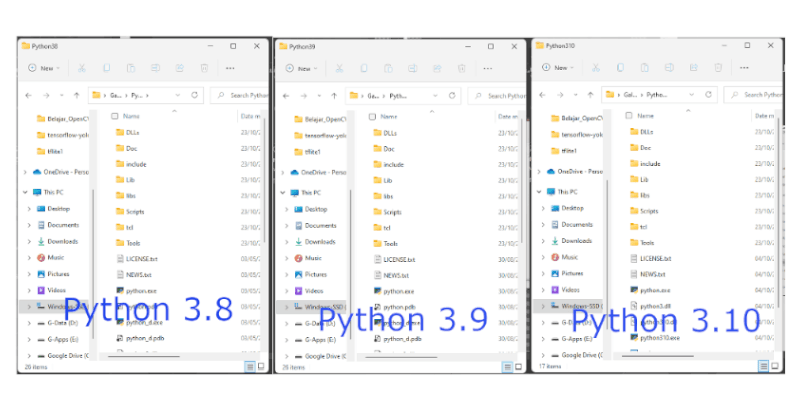This screenshot has width=800, height=420.
Task: Click the Rename icon in the Python38 window
Action: coord(155,68)
